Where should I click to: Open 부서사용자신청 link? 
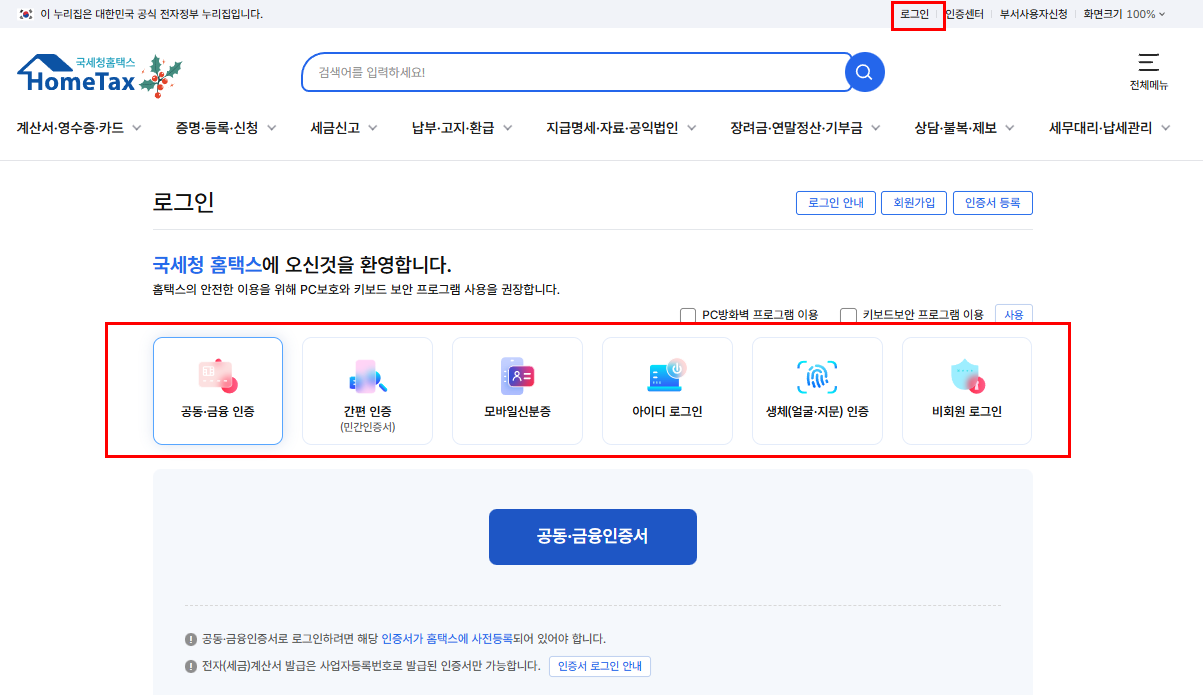coord(1034,14)
